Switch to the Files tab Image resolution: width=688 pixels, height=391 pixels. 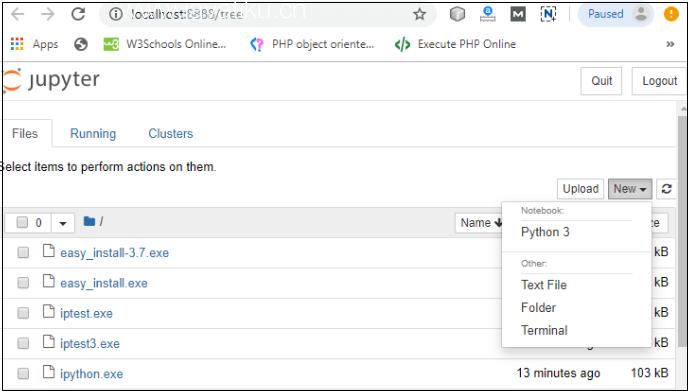(x=25, y=133)
